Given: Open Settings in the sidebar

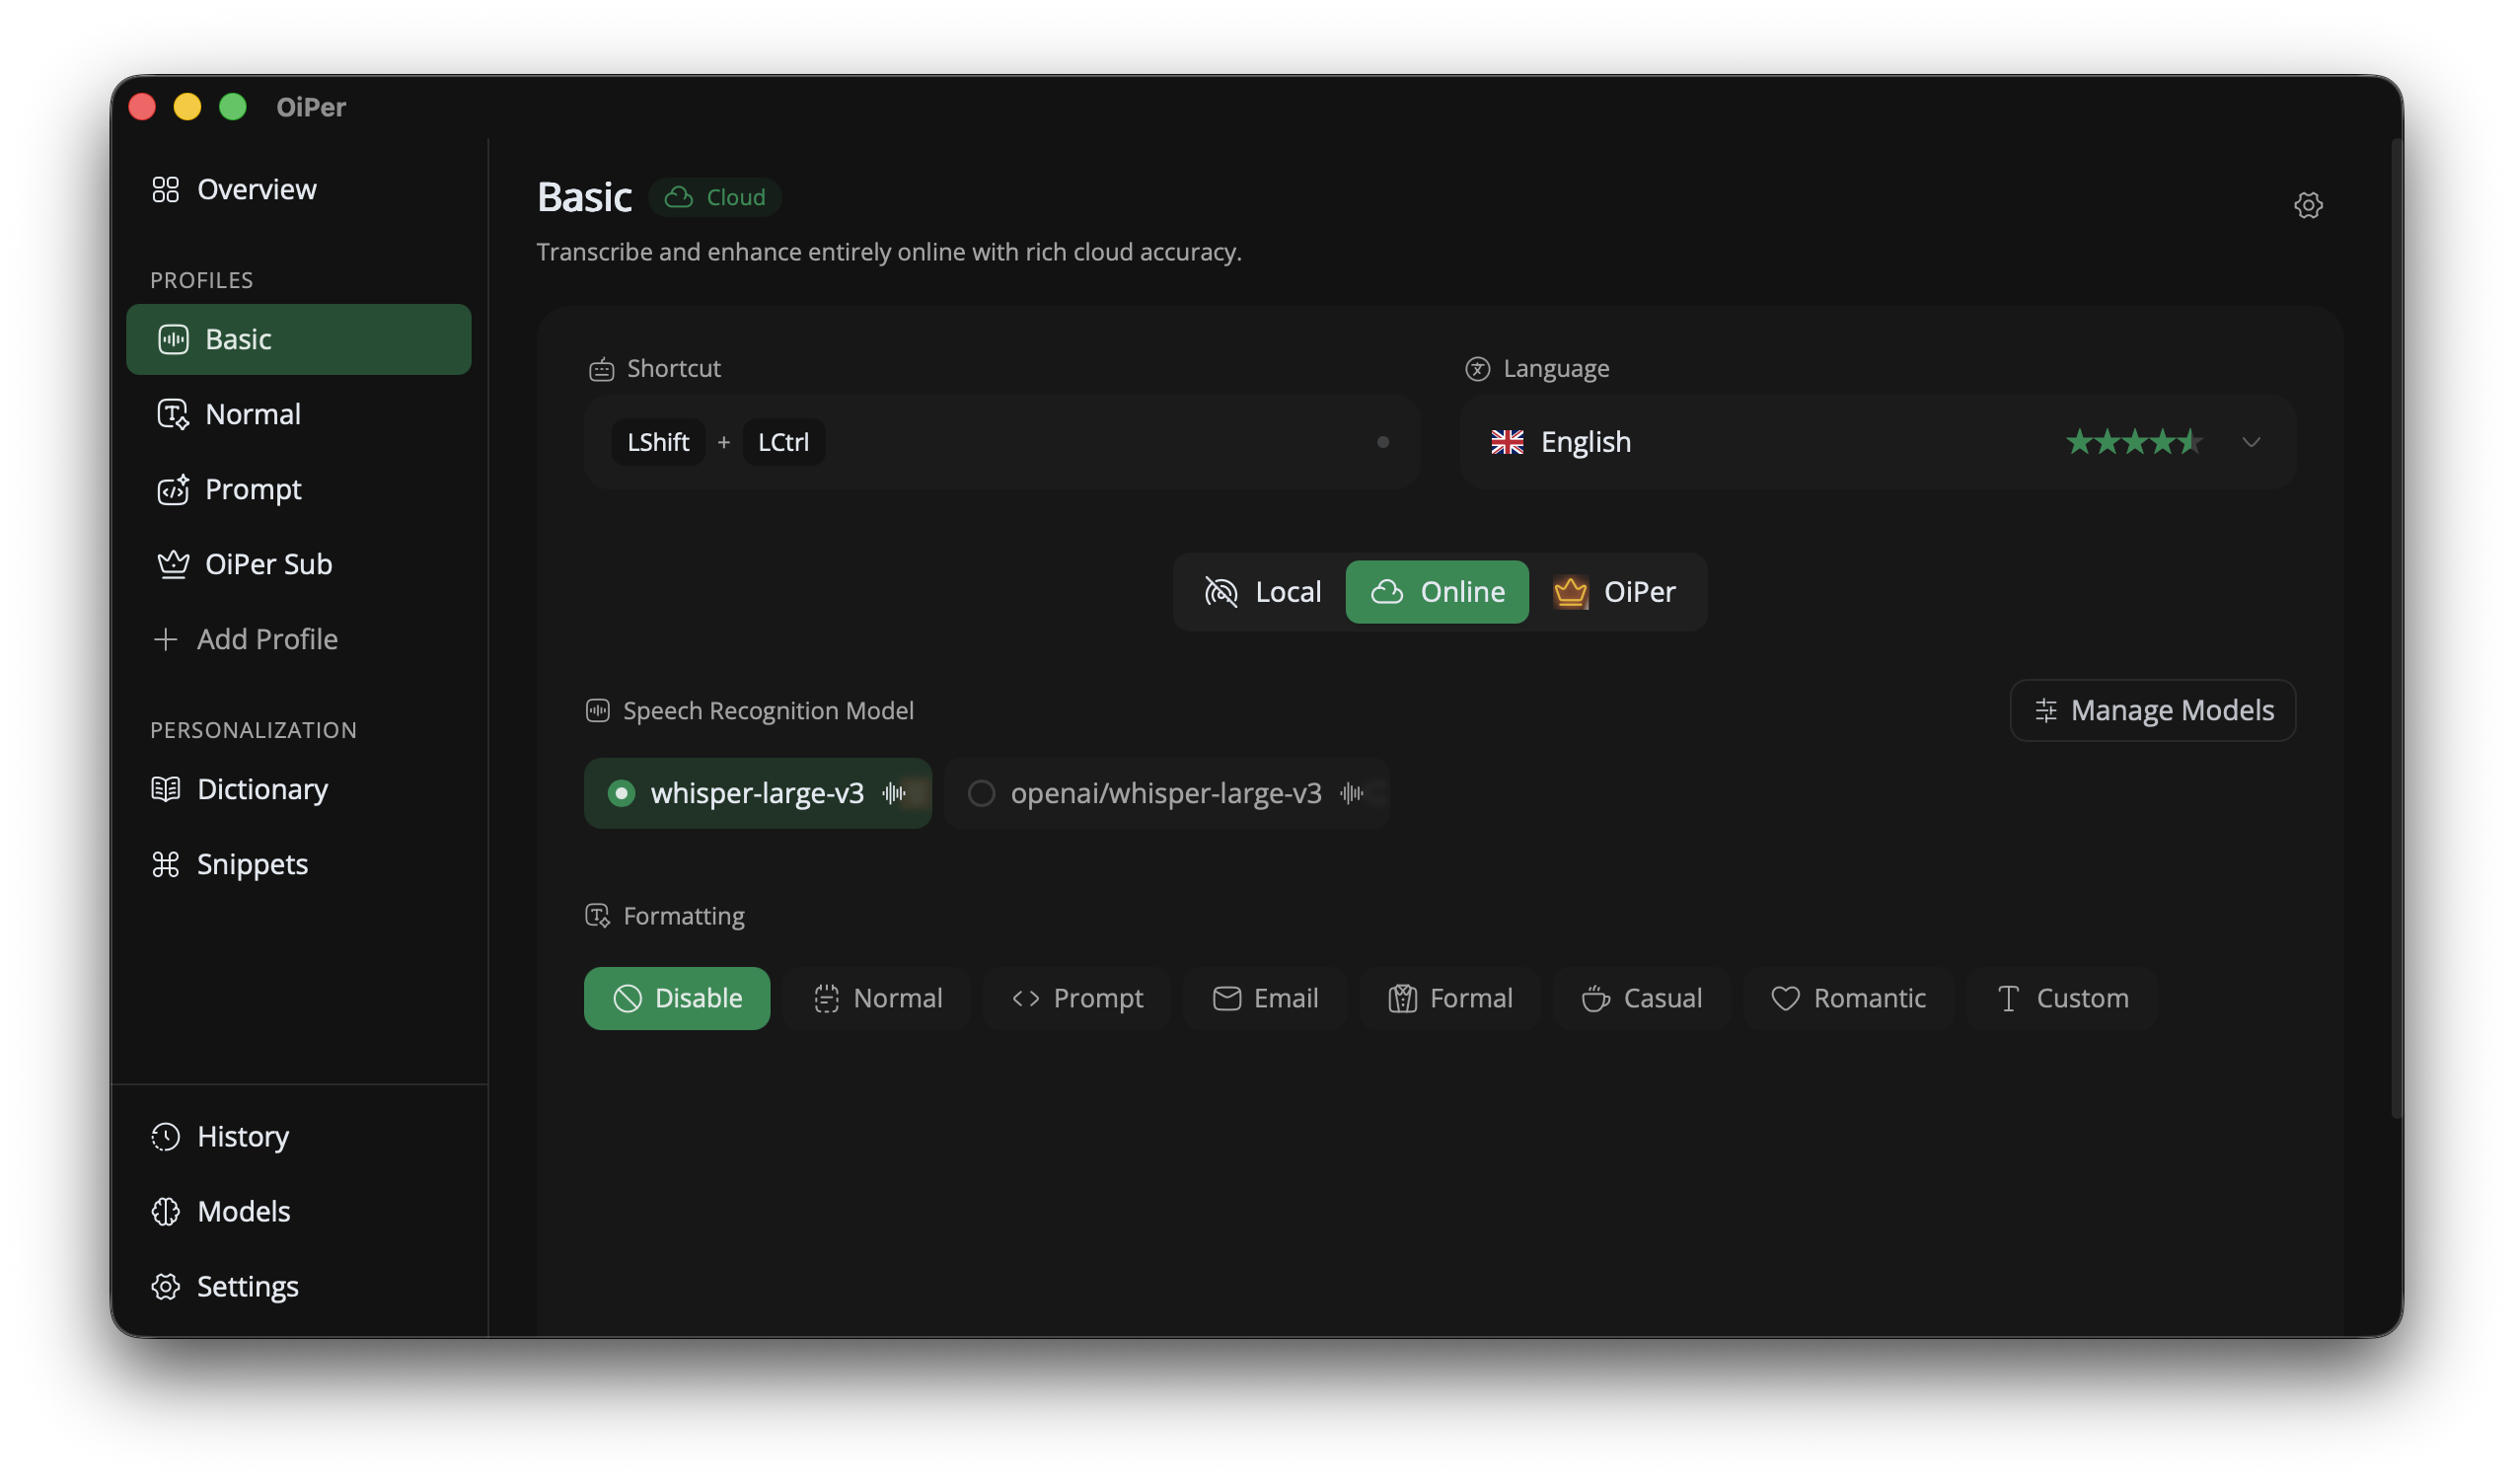Looking at the screenshot, I should tap(298, 1286).
